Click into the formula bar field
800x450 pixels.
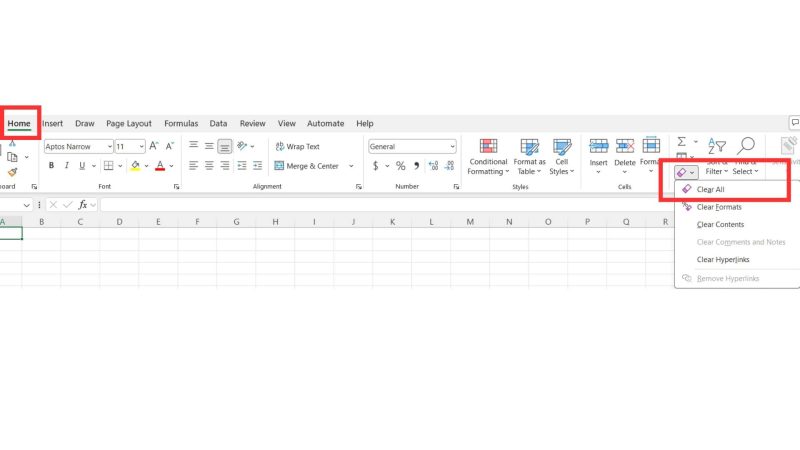coord(449,205)
